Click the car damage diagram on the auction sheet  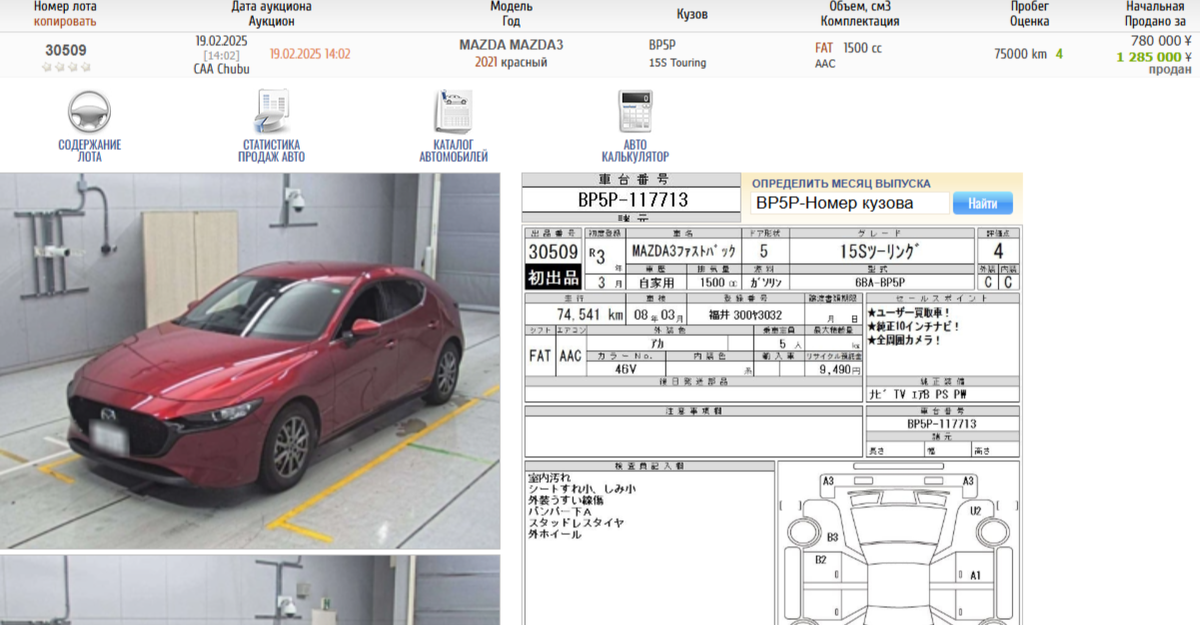pyautogui.click(x=898, y=542)
